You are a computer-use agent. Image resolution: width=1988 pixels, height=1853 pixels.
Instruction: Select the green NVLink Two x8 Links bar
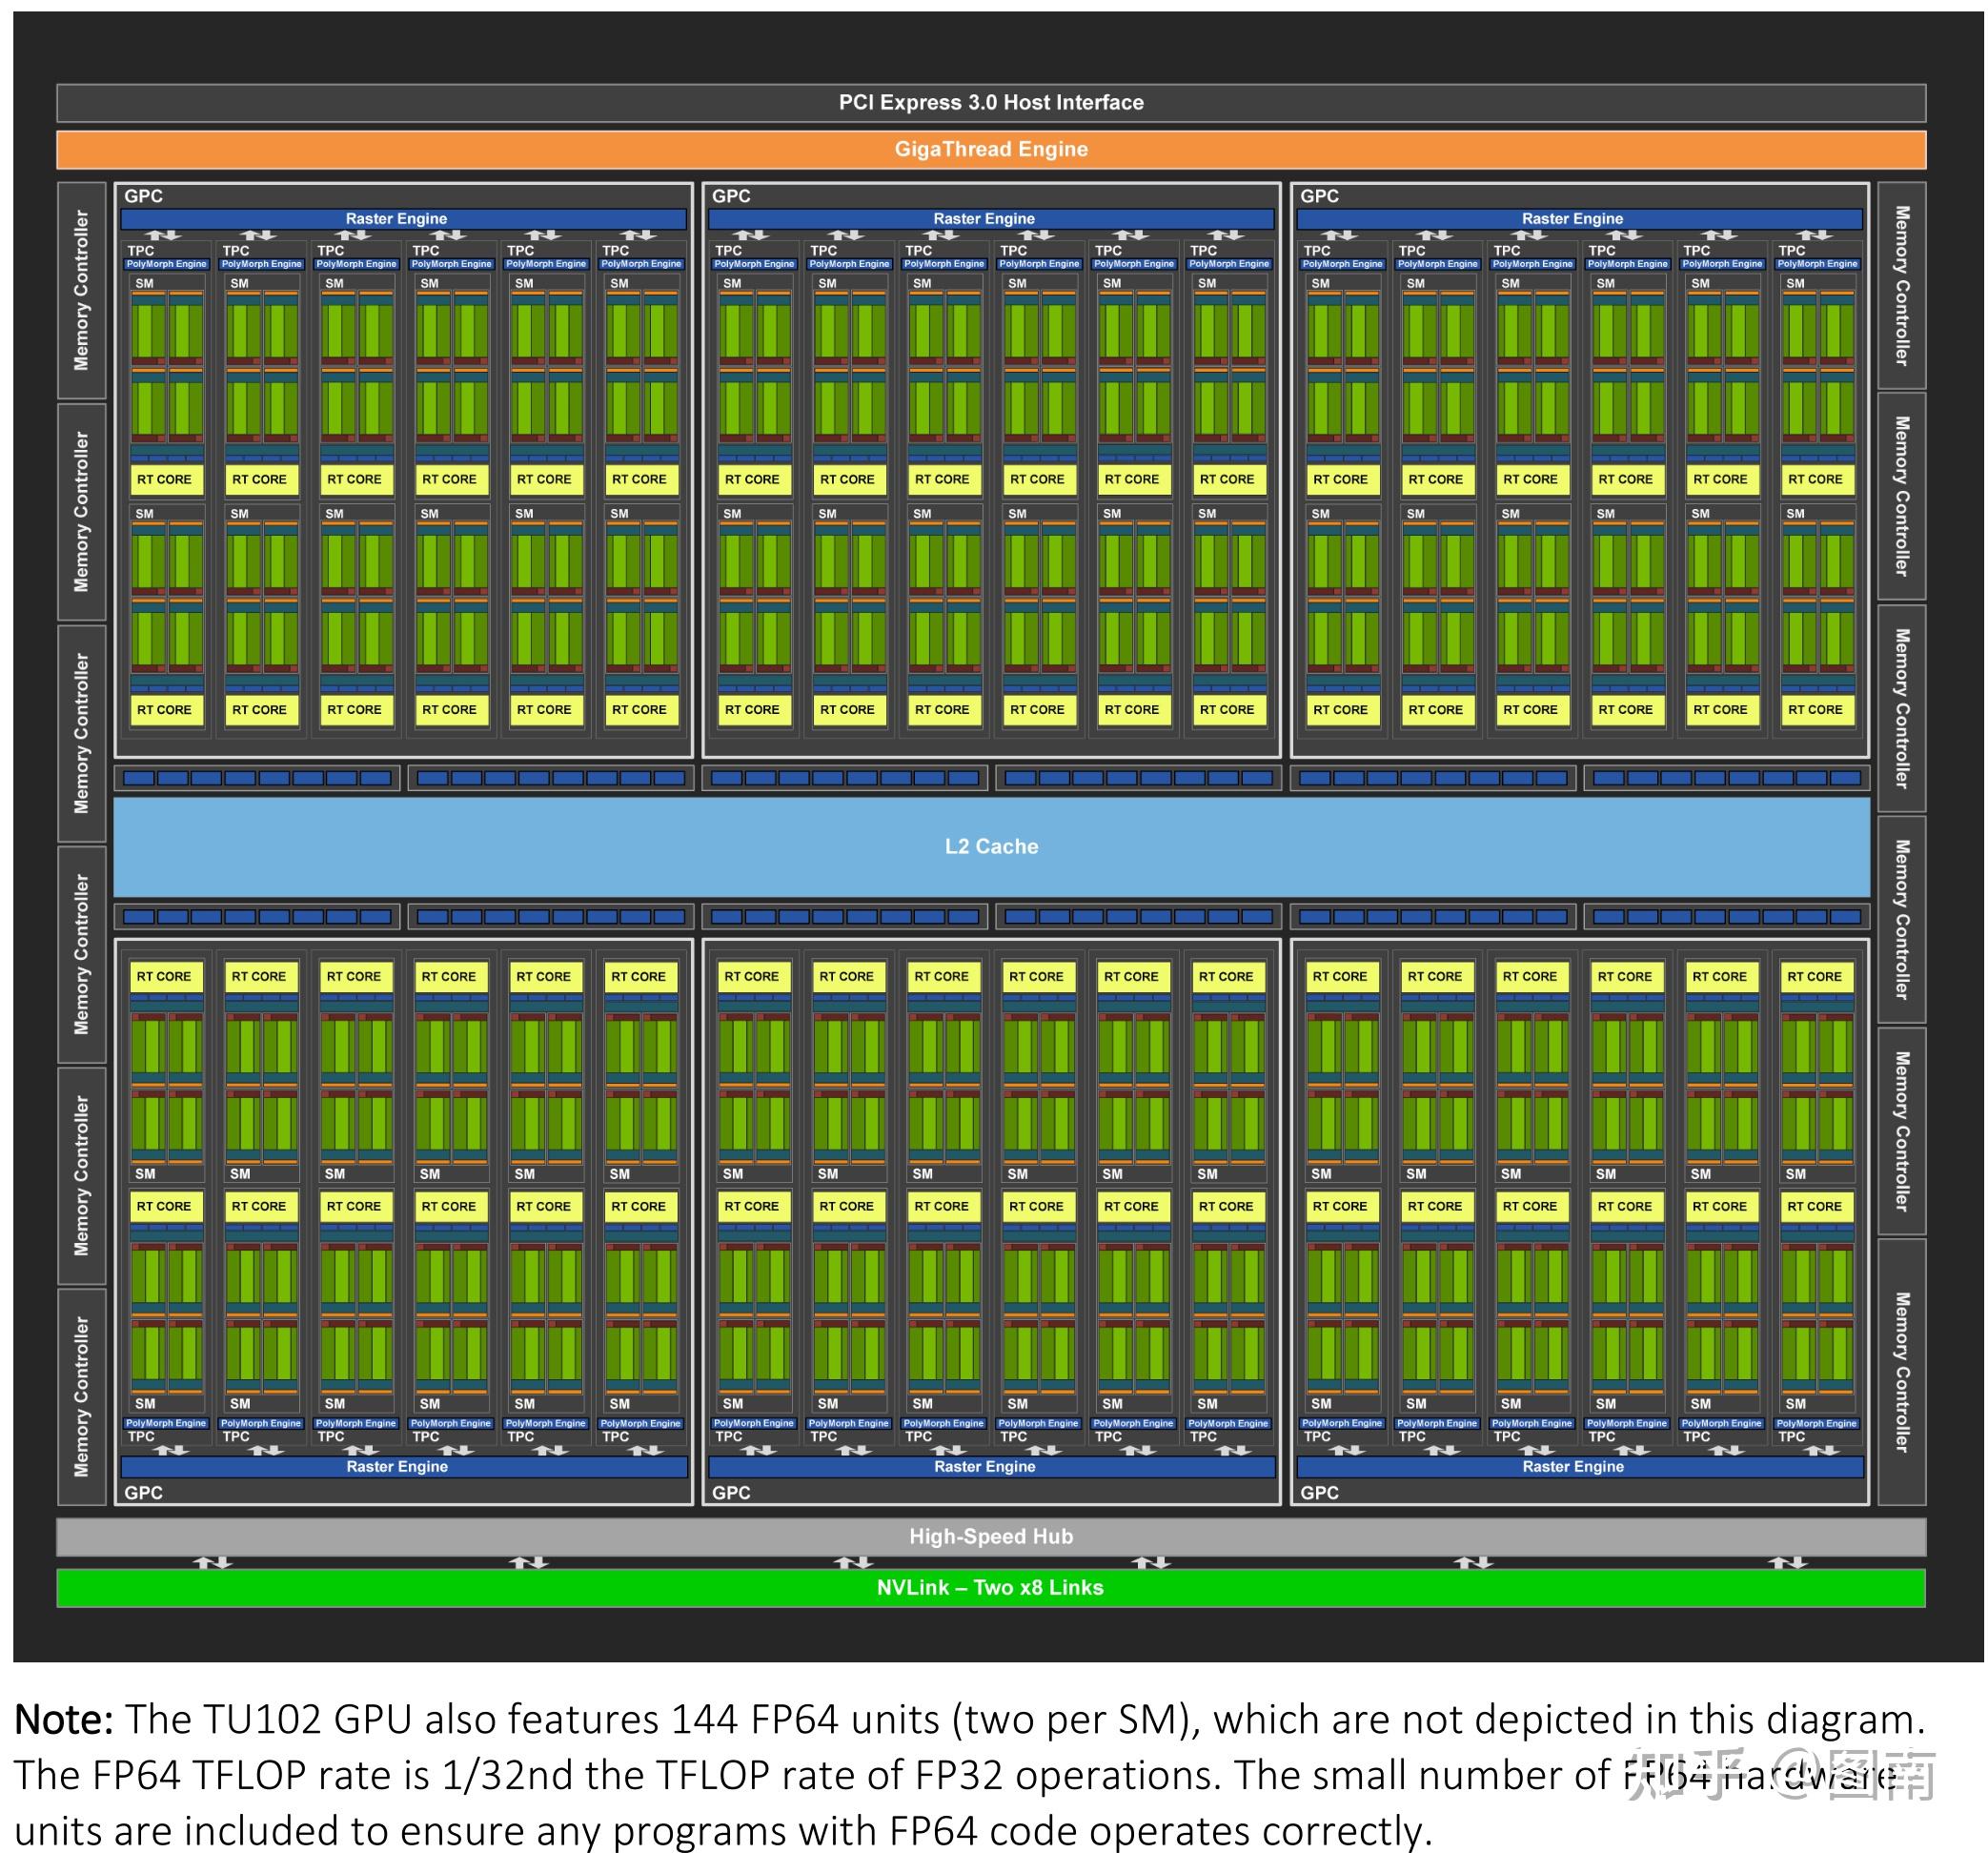click(991, 1587)
